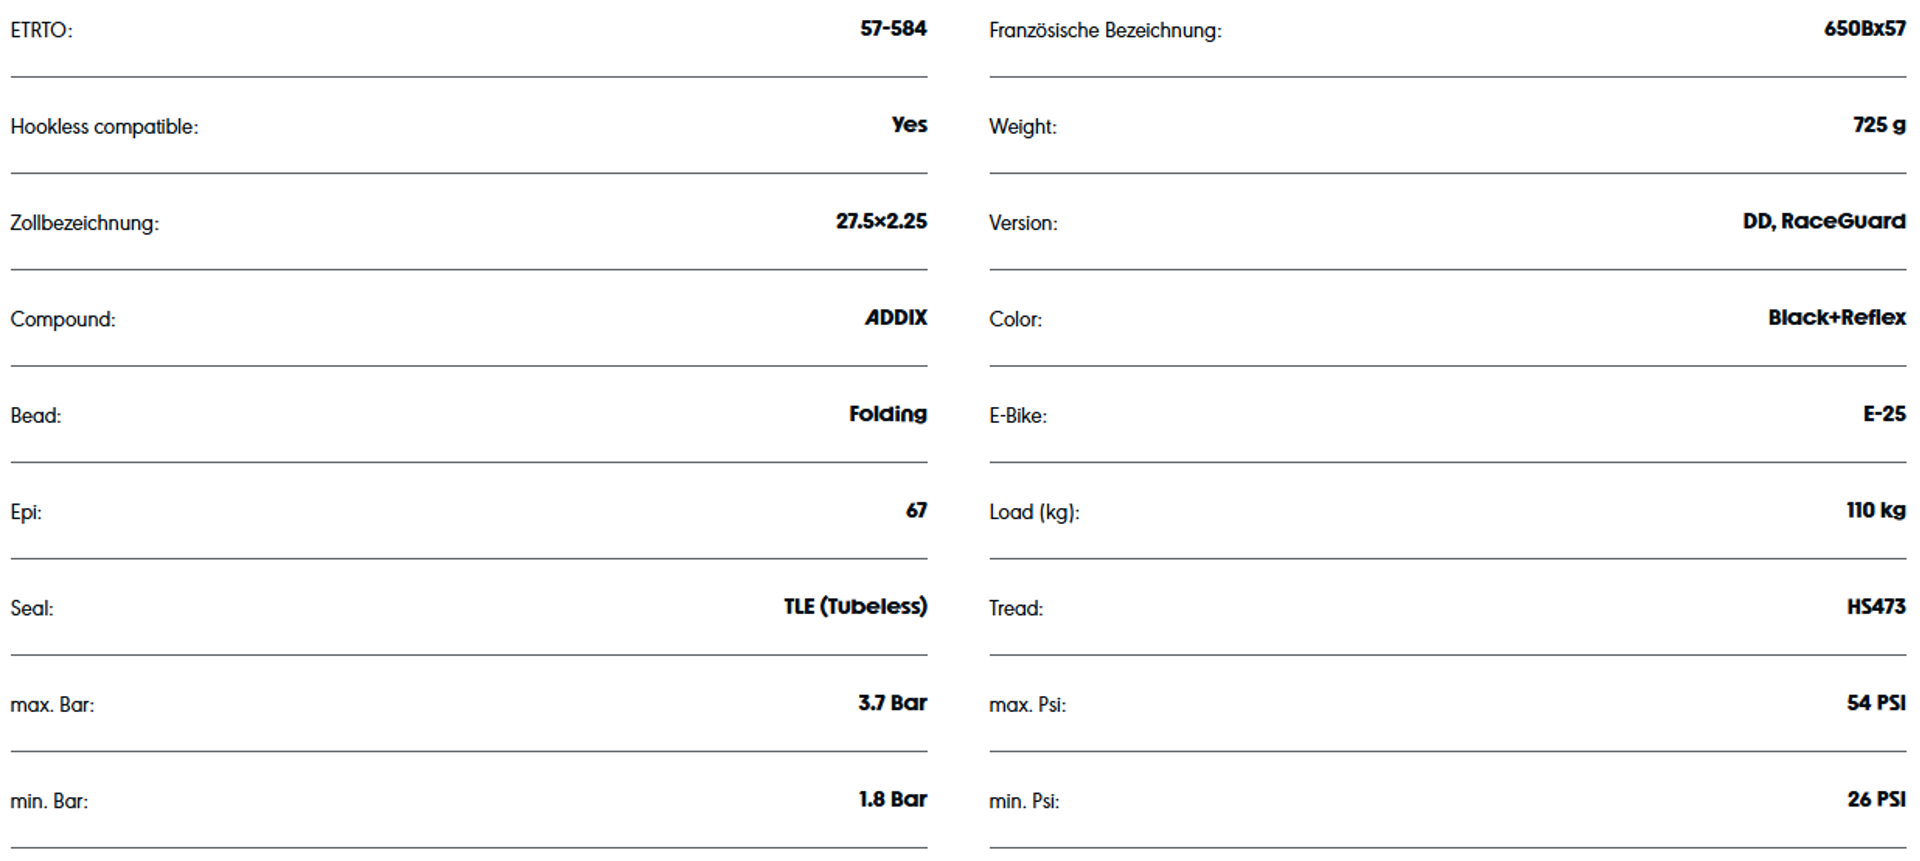Select the Hookless compatible label
1920x861 pixels.
click(104, 127)
